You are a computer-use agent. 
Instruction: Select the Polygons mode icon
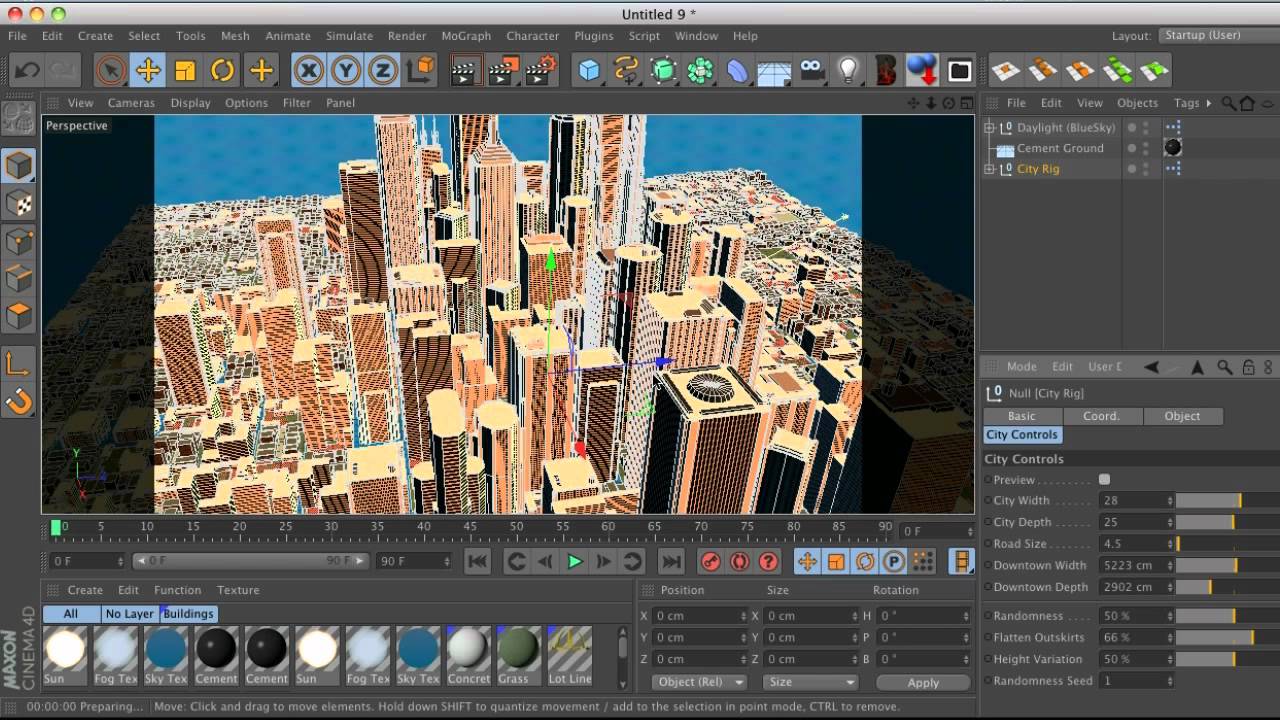click(18, 318)
